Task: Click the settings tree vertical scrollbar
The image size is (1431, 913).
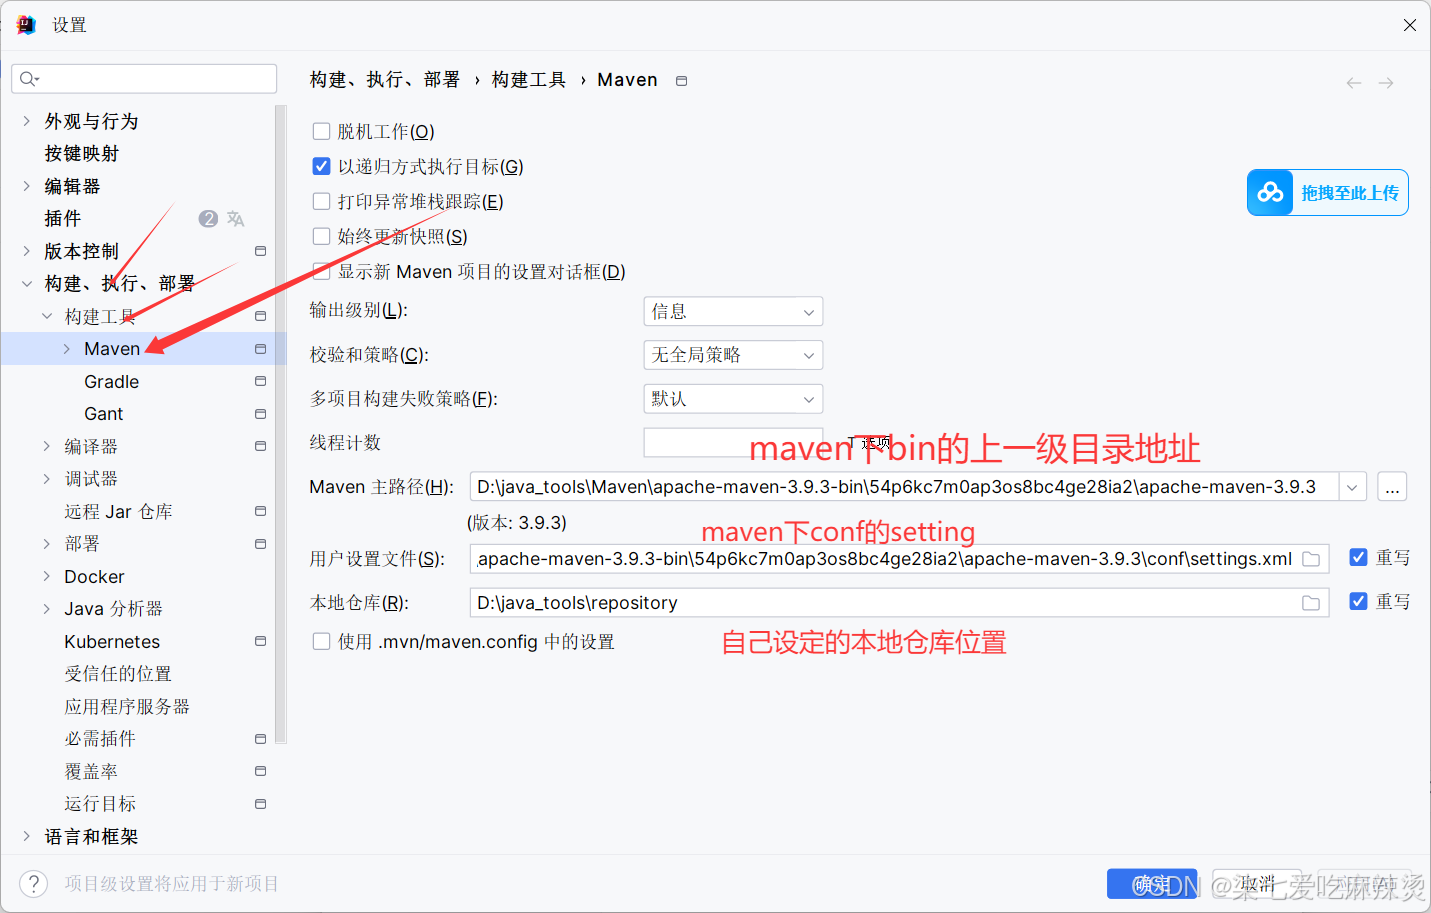Action: click(281, 424)
